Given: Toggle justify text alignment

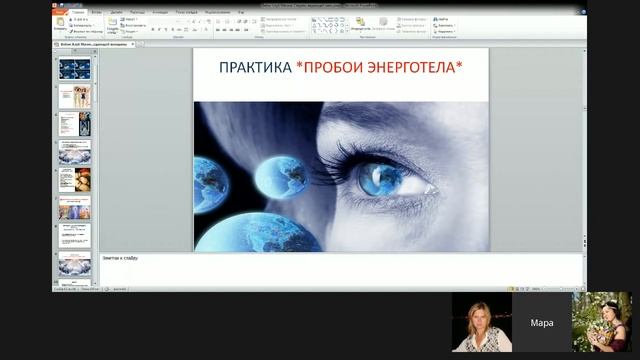Looking at the screenshot, I should pos(238,30).
